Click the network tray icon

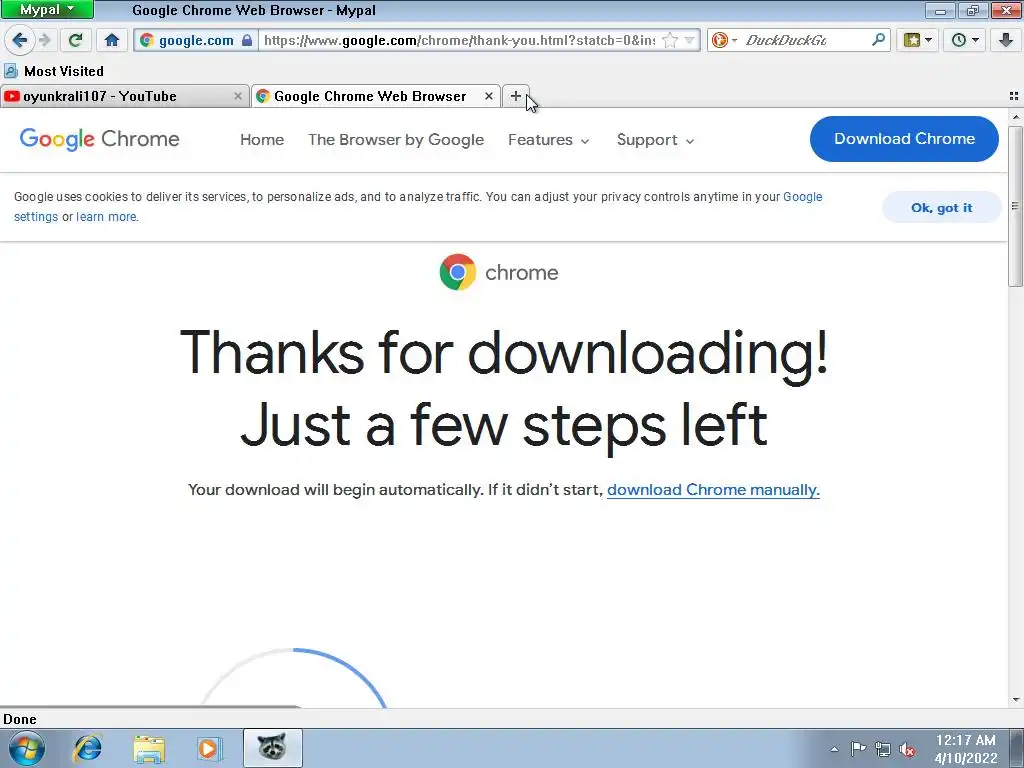pyautogui.click(x=883, y=749)
